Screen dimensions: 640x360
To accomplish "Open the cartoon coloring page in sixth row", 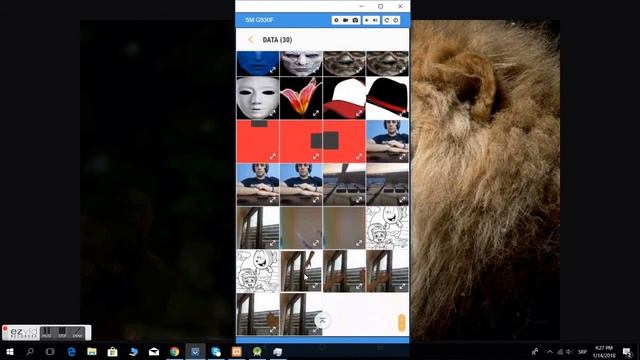I will tap(258, 271).
